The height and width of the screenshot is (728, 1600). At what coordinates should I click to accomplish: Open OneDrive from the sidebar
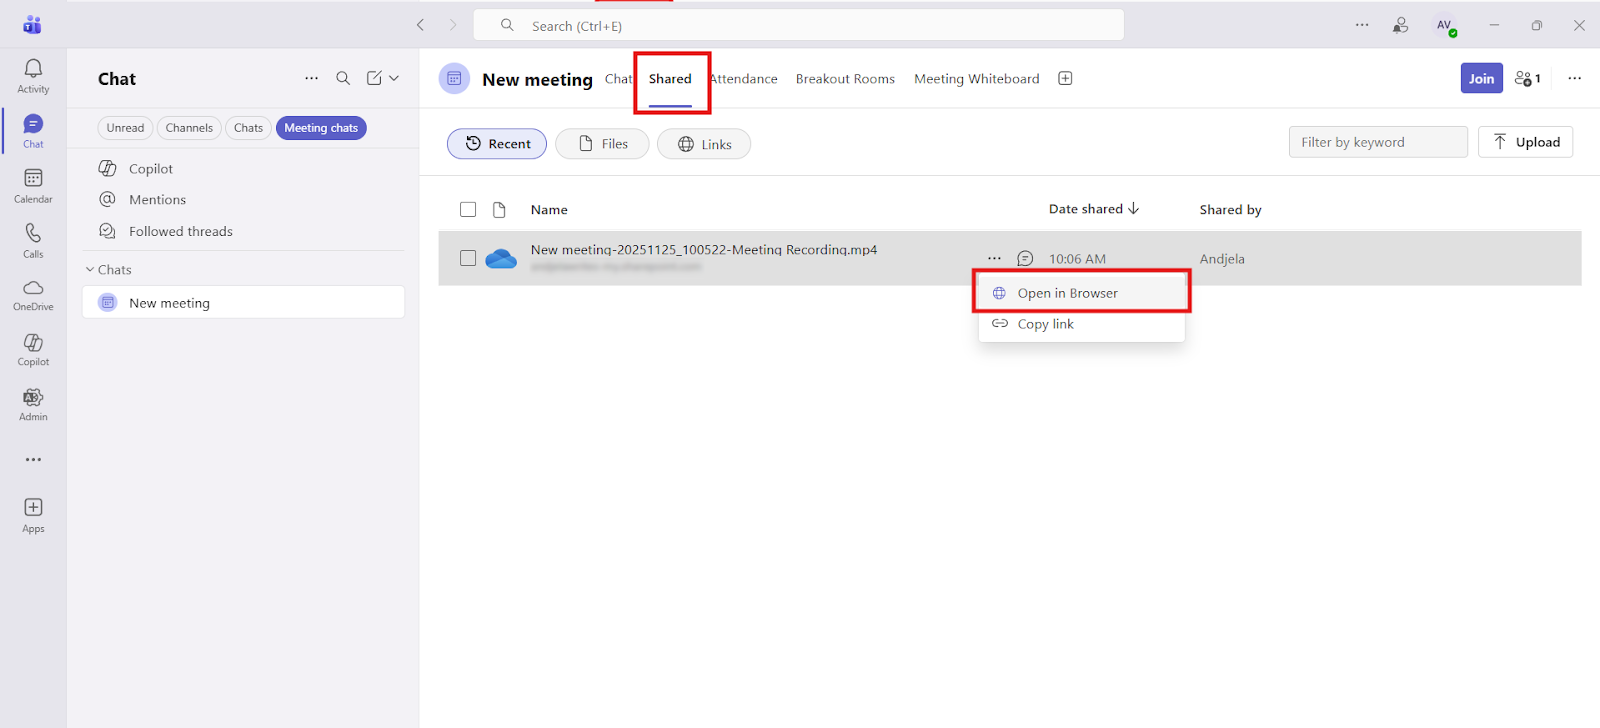pyautogui.click(x=33, y=294)
